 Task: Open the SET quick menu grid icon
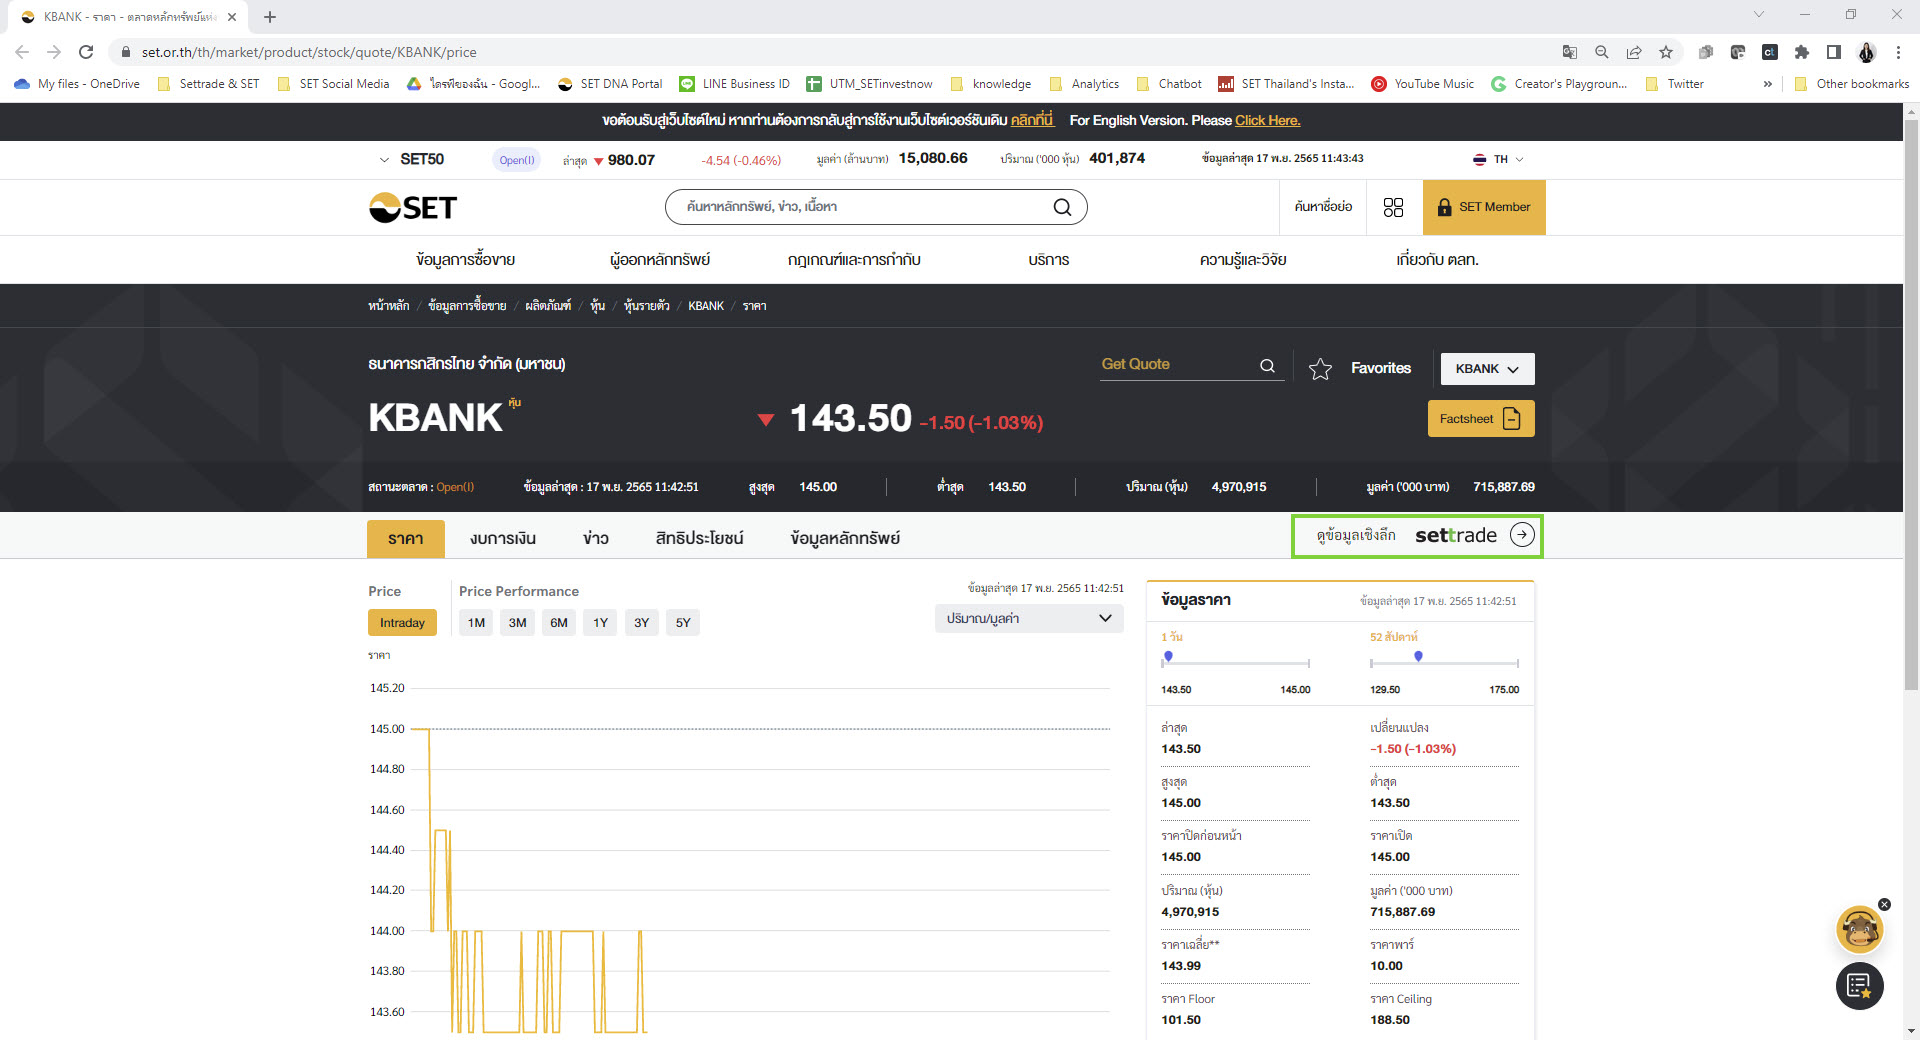[1394, 207]
